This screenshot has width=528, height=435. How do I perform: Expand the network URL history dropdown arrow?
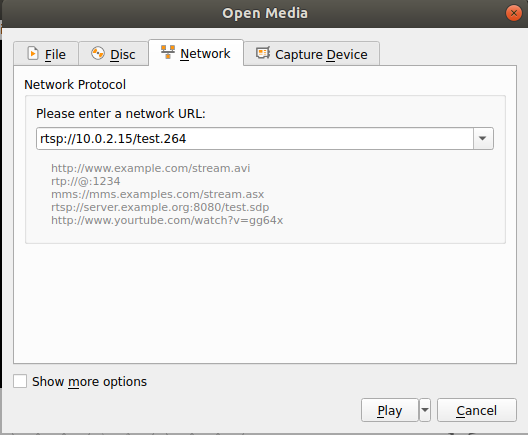(x=483, y=138)
